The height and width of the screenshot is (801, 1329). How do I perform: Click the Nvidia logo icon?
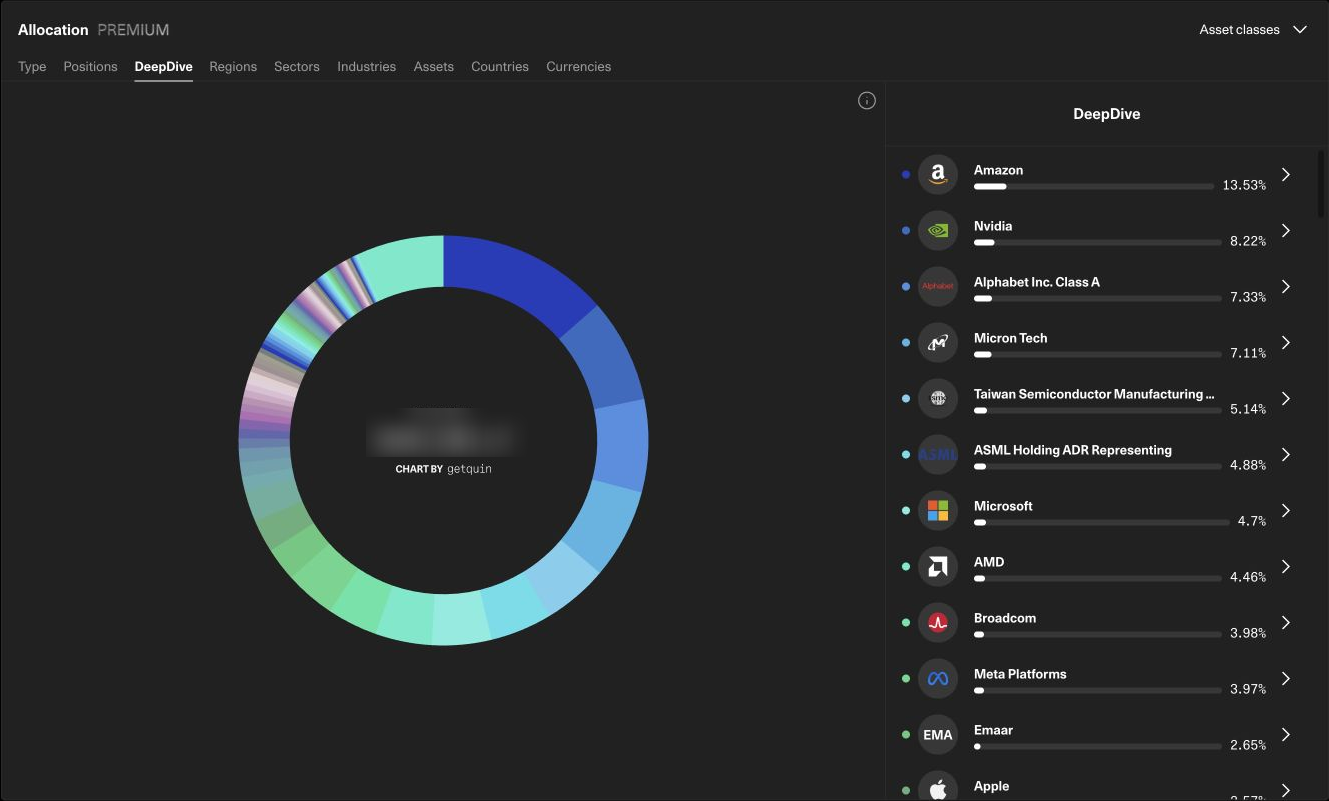[x=938, y=231]
